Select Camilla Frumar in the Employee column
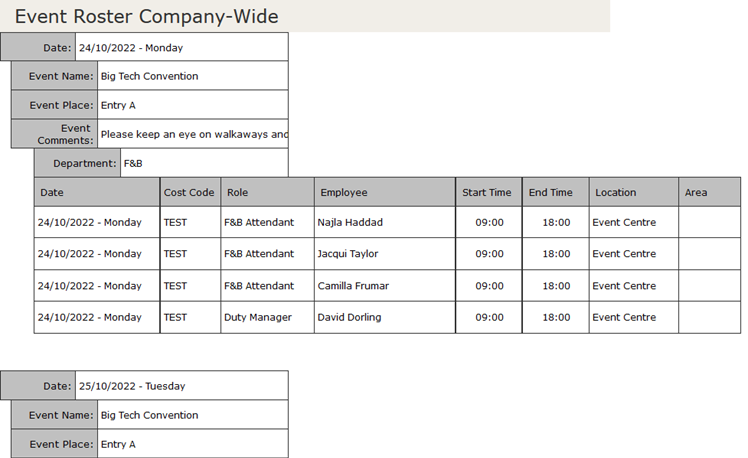 coord(353,286)
